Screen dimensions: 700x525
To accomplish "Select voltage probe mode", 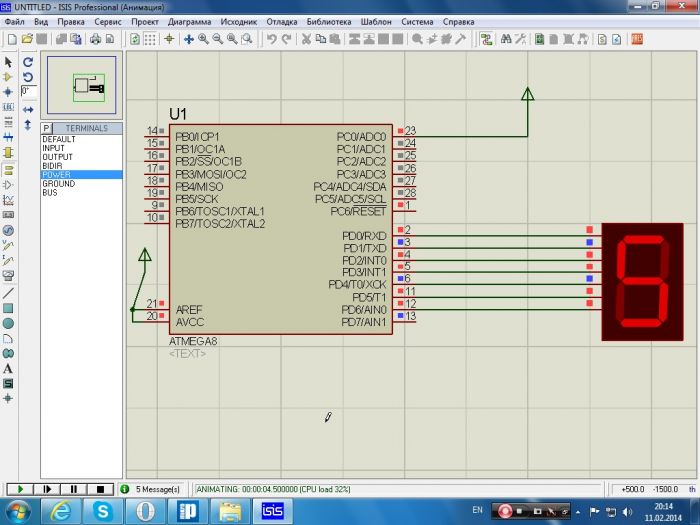I will [8, 245].
